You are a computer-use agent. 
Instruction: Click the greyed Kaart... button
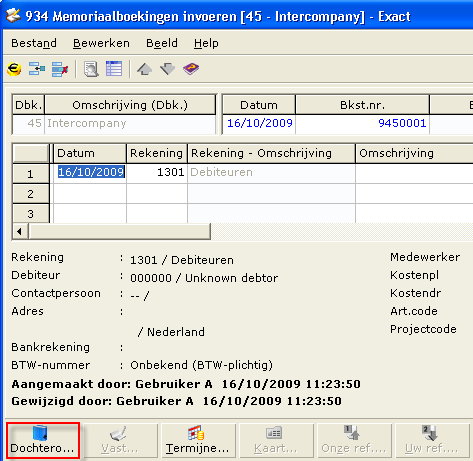pos(276,440)
